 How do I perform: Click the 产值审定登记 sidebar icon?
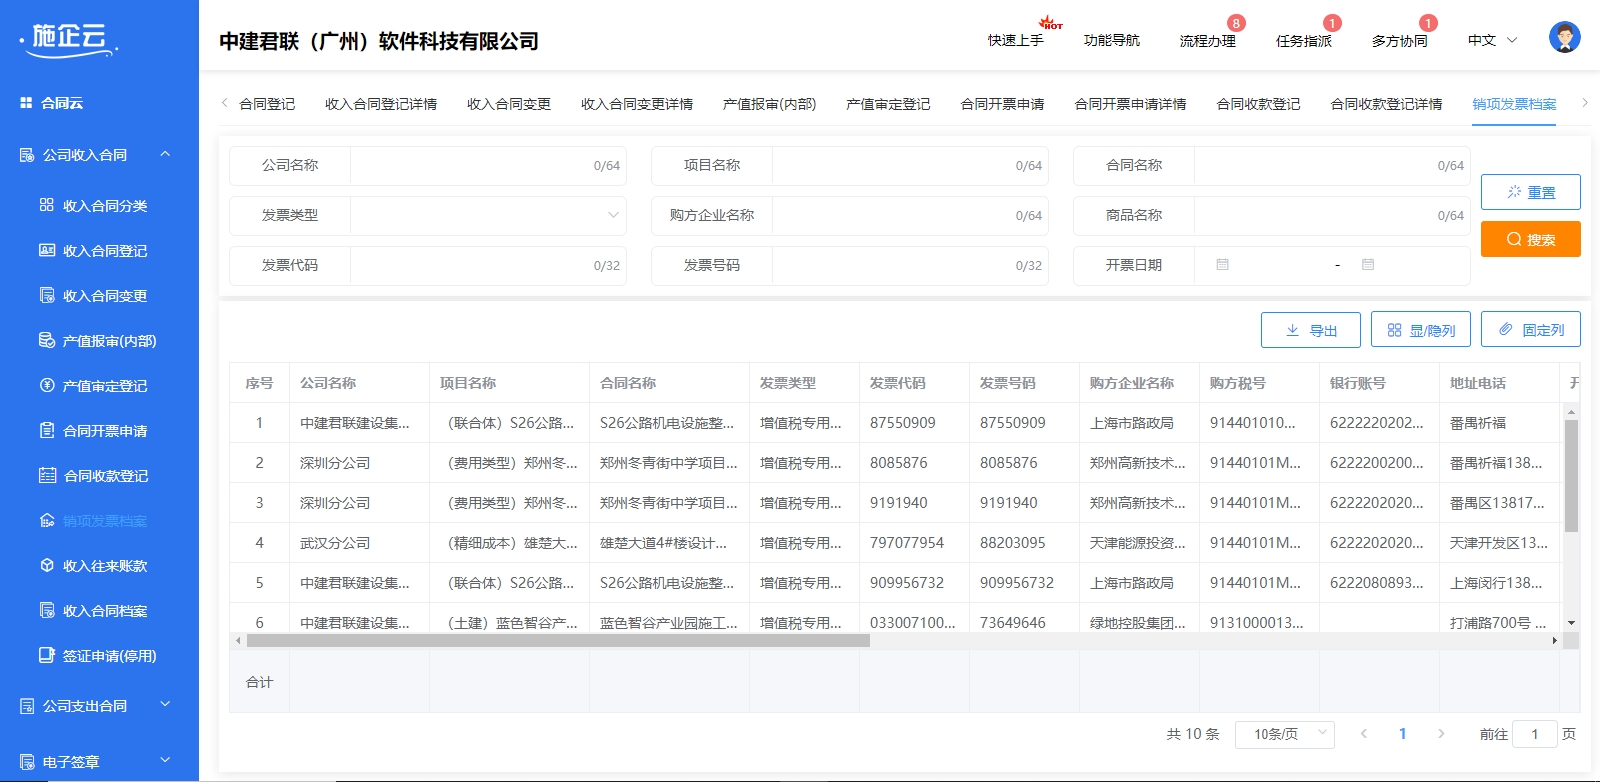[x=46, y=385]
